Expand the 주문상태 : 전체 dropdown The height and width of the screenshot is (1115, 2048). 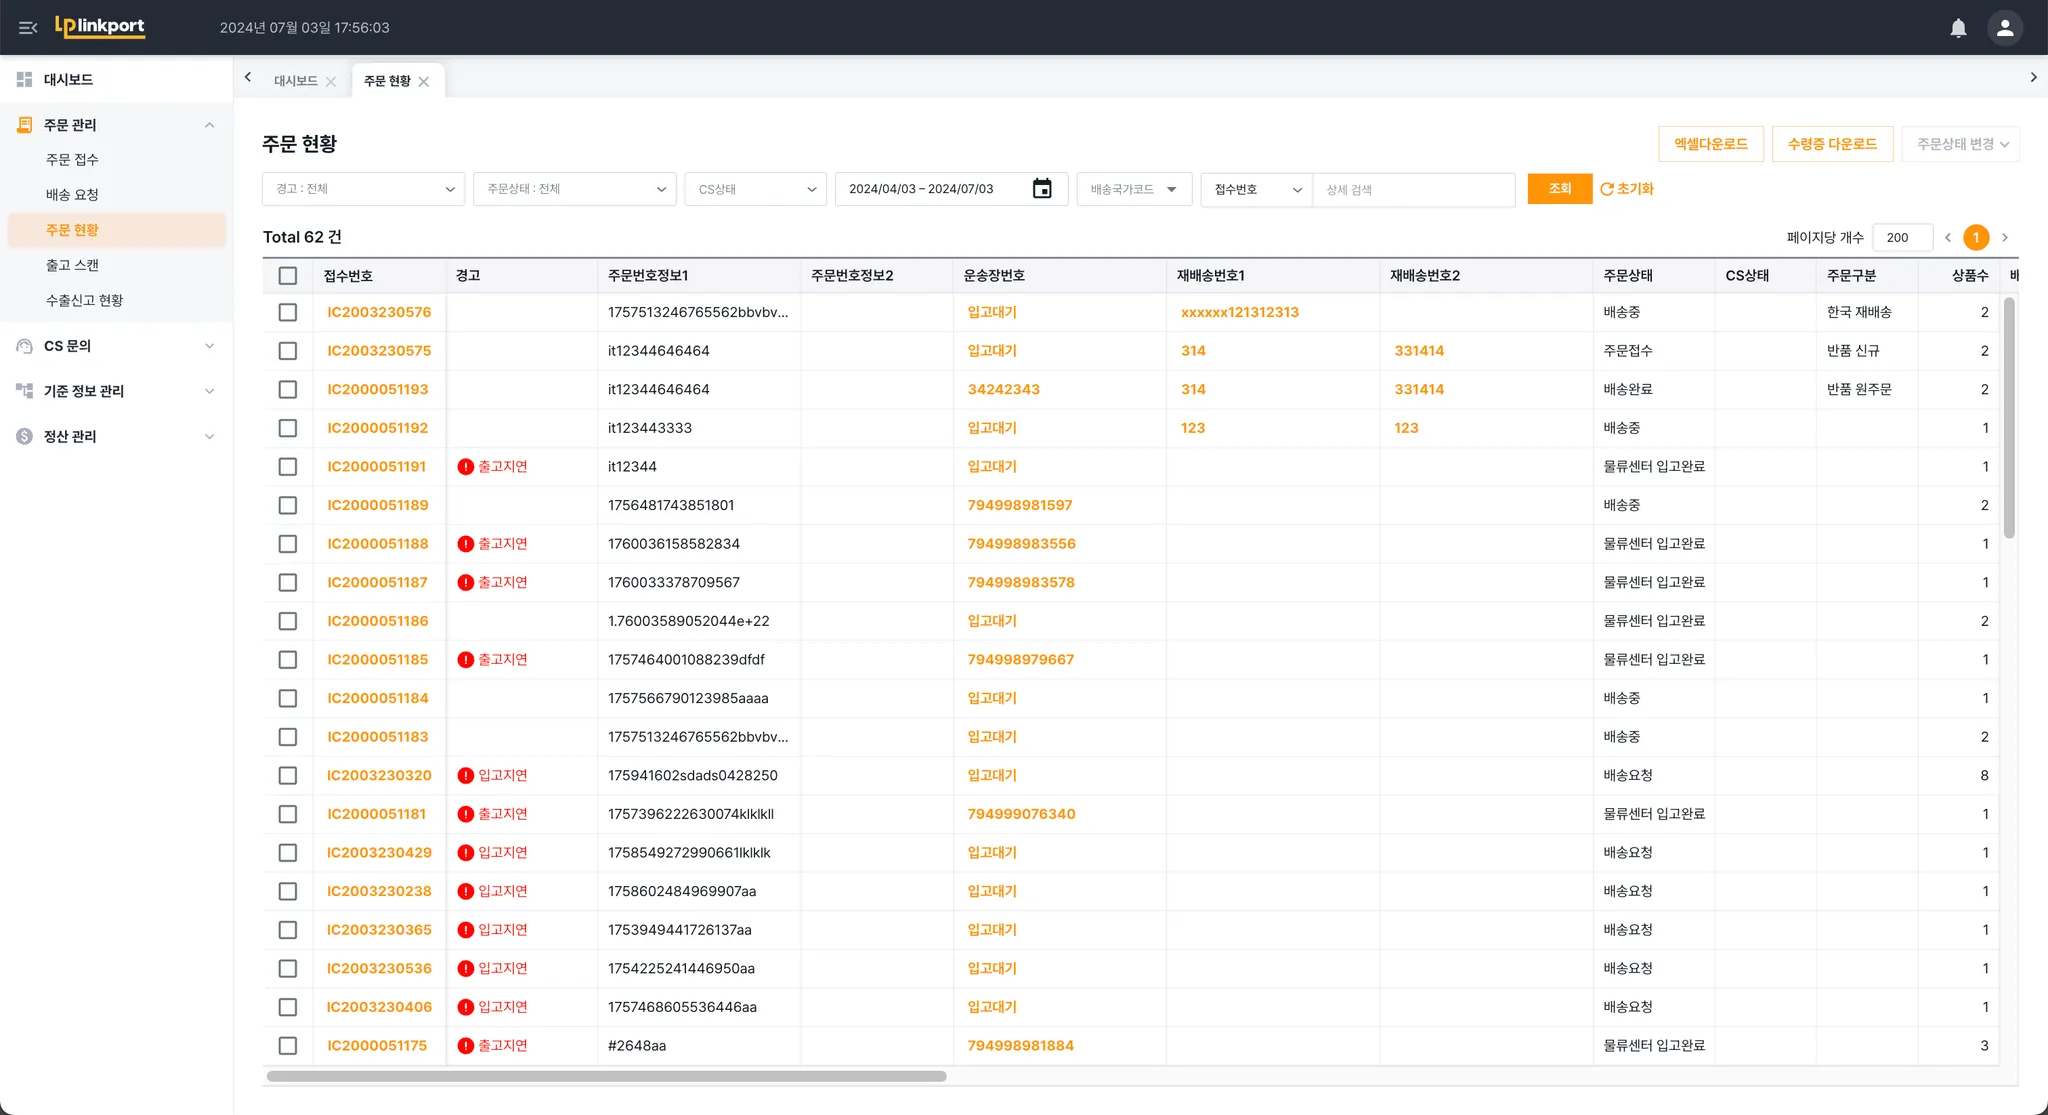coord(575,189)
